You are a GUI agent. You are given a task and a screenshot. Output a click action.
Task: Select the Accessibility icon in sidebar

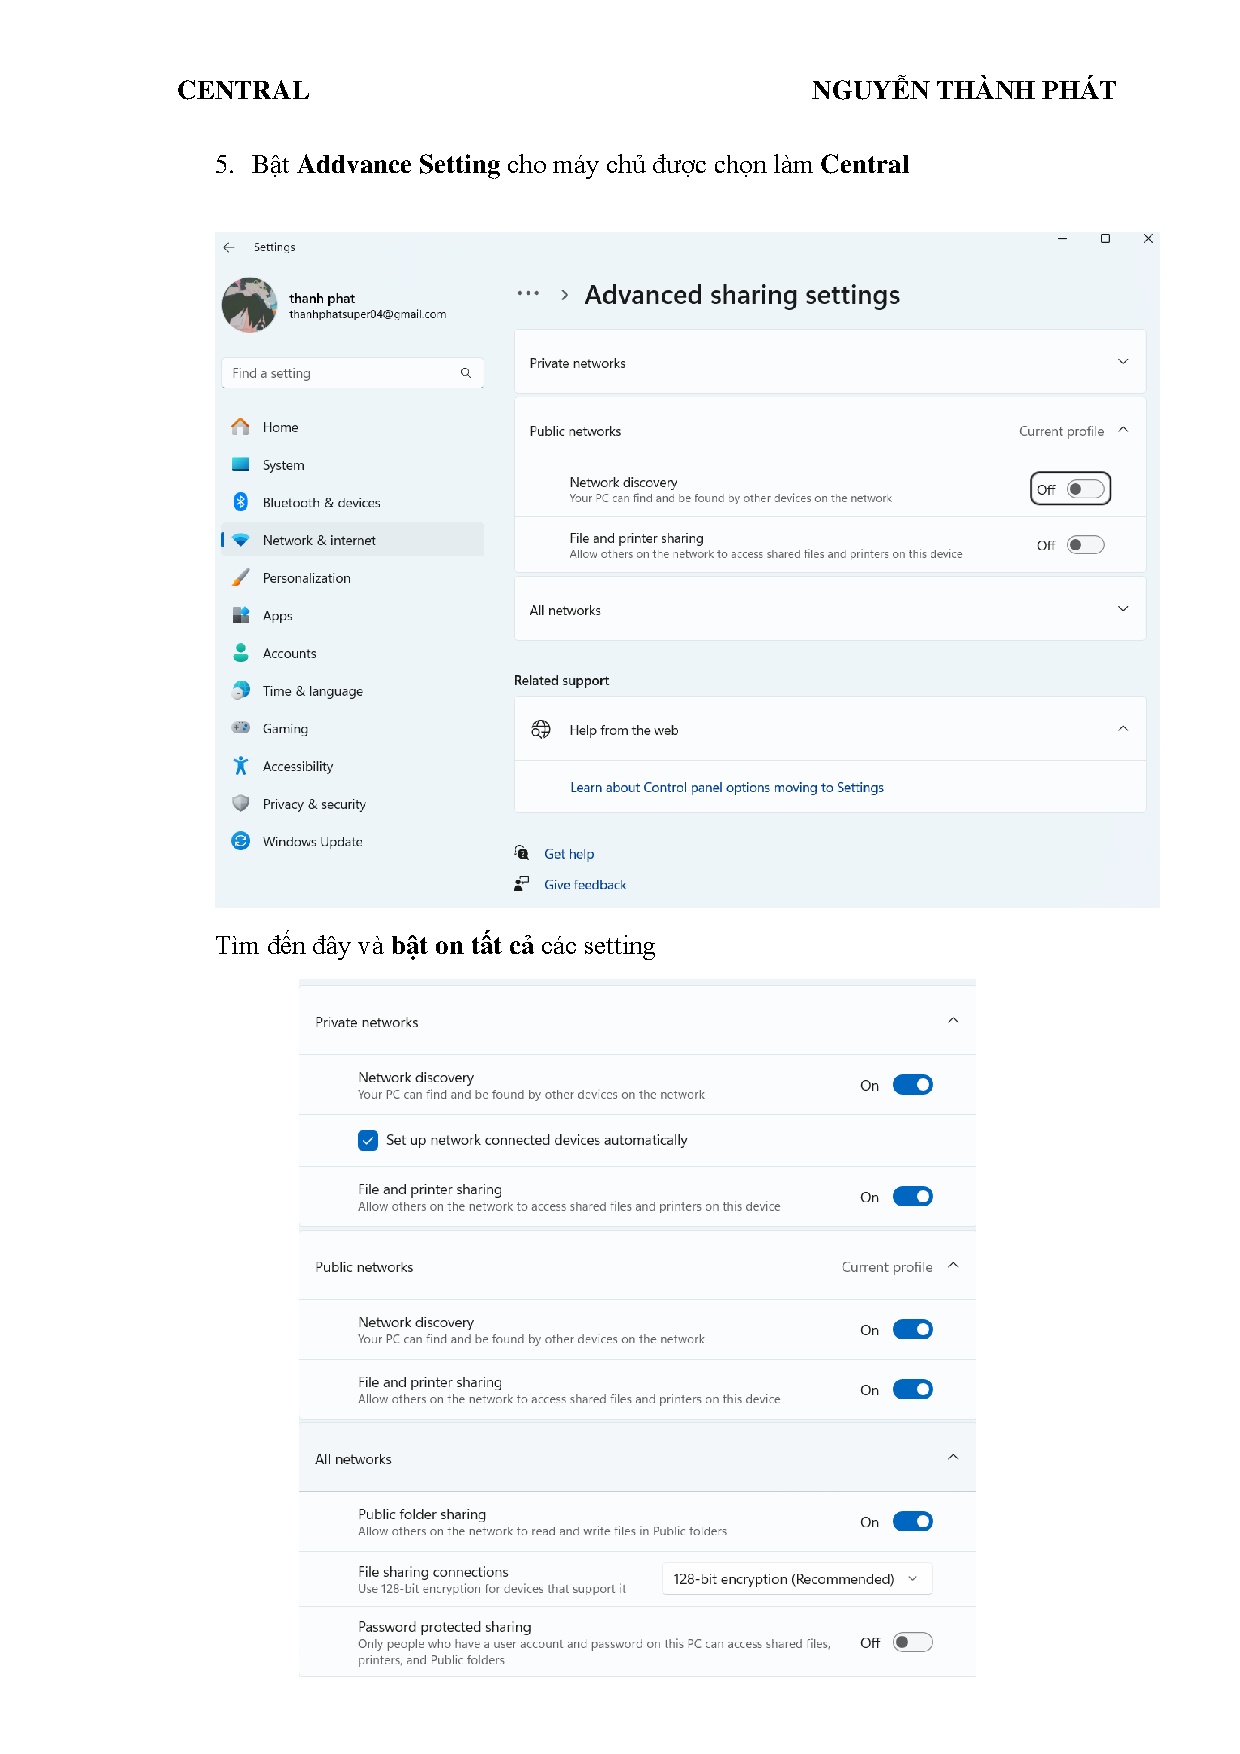tap(241, 766)
